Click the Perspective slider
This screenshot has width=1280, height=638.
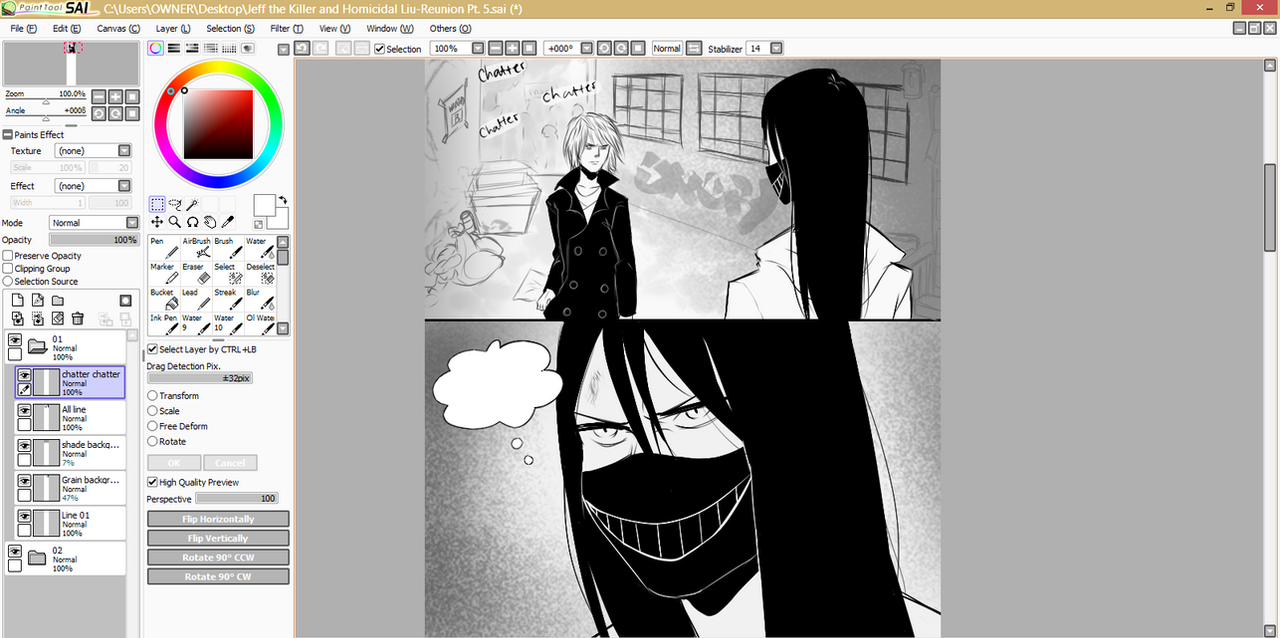tap(237, 498)
